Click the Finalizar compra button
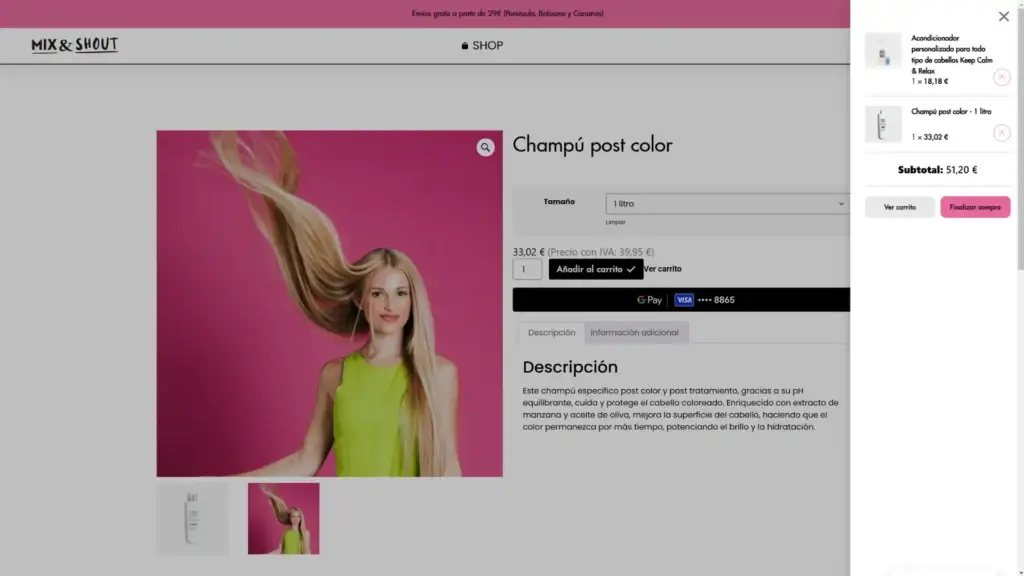Viewport: 1024px width, 576px height. click(975, 207)
